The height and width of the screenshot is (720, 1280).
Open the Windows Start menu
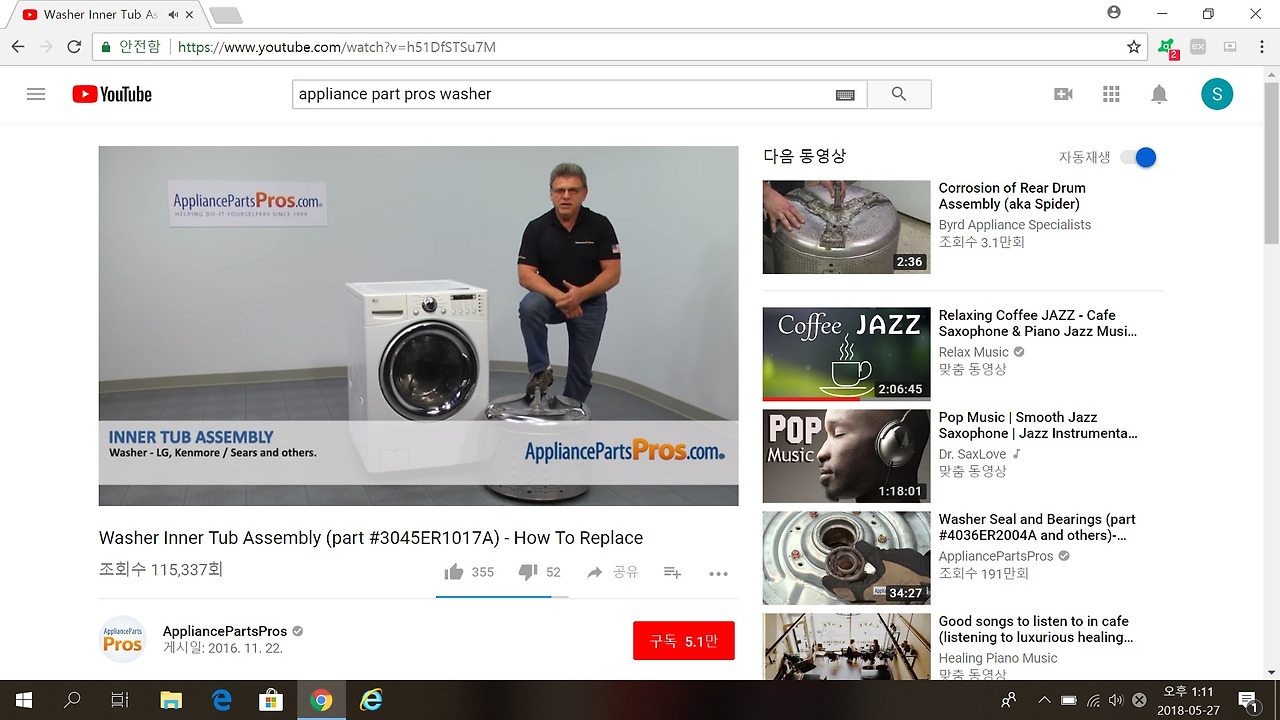click(x=24, y=700)
